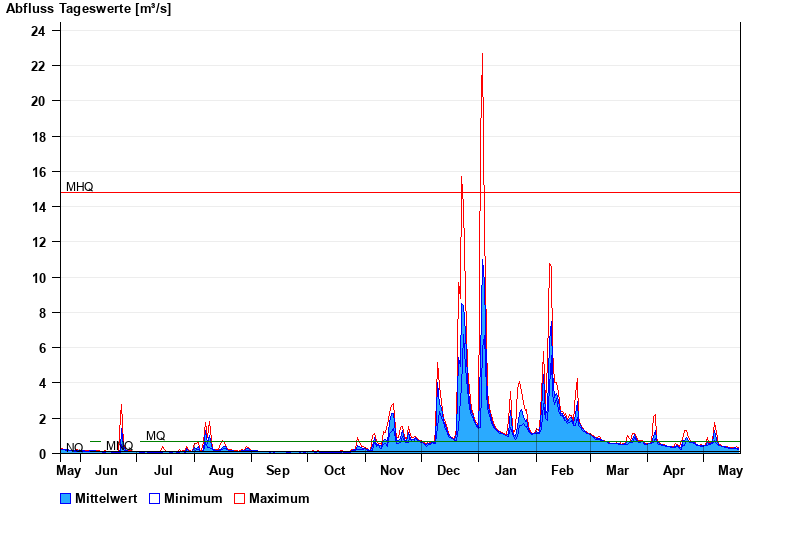Click the y-axis value 14

38,207
